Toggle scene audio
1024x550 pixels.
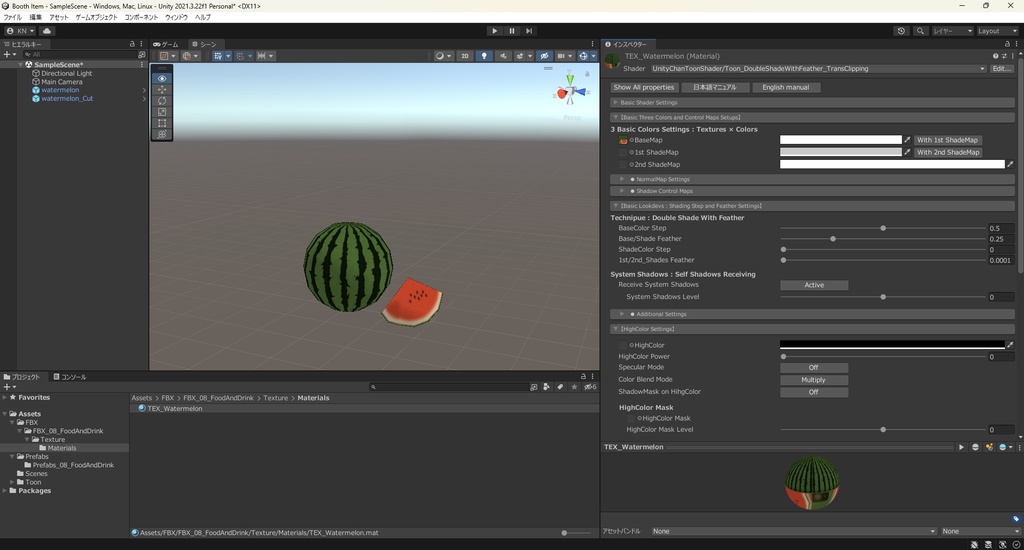click(503, 56)
